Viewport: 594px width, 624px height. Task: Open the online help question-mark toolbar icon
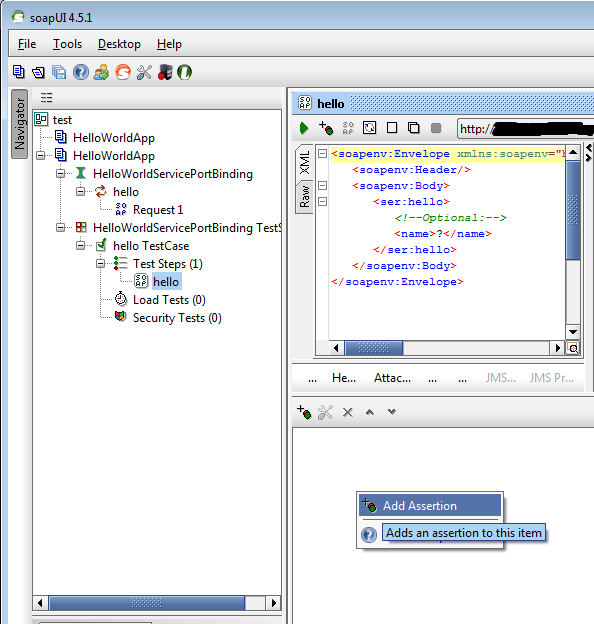pyautogui.click(x=81, y=72)
